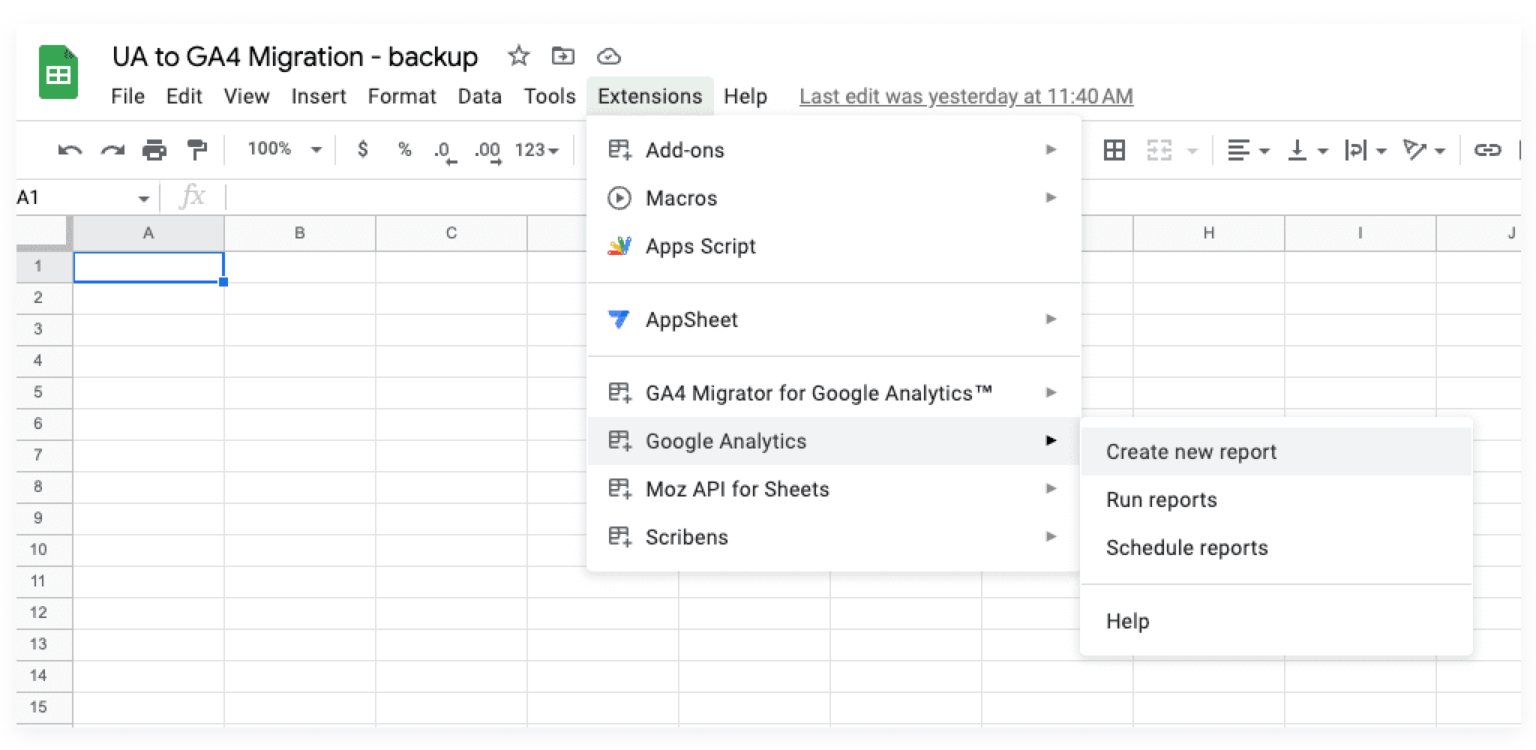Image resolution: width=1536 pixels, height=750 pixels.
Task: Select column B header
Action: click(x=300, y=233)
